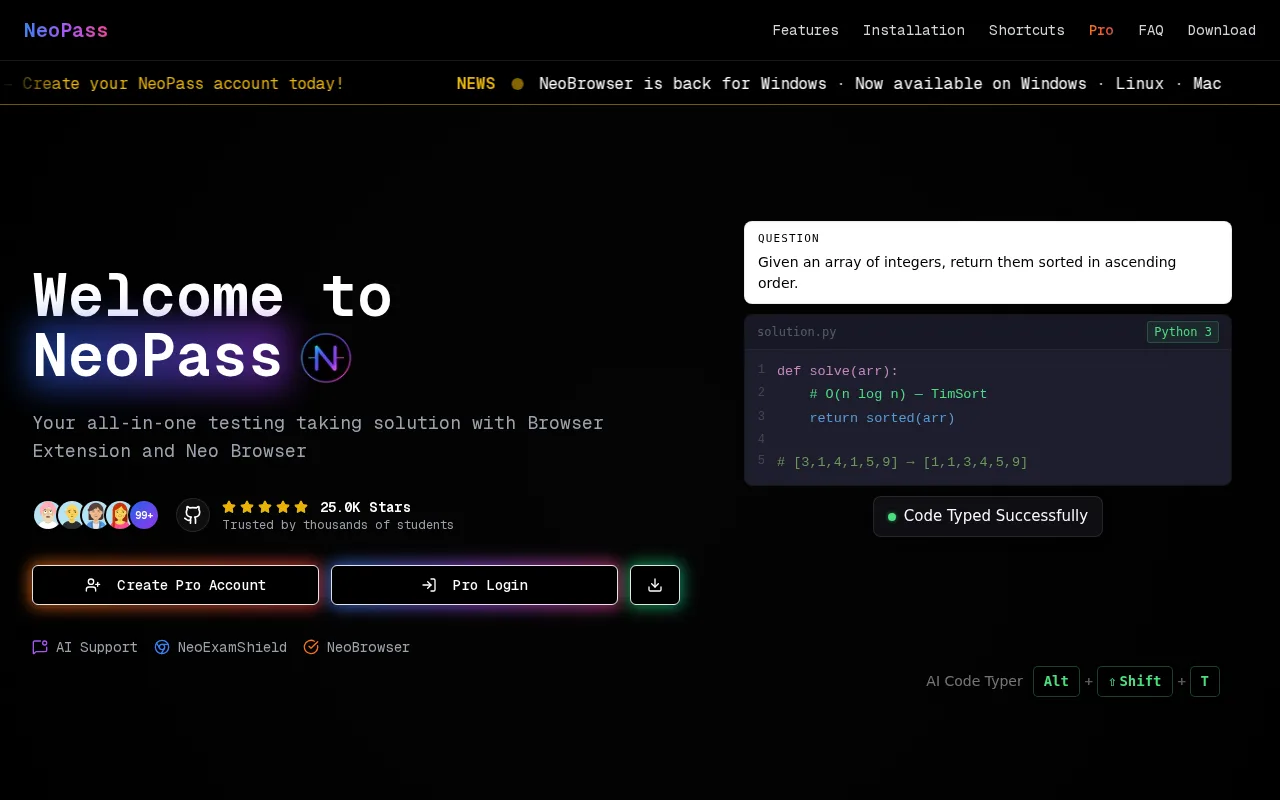
Task: Click the solution.py file name
Action: (x=797, y=332)
